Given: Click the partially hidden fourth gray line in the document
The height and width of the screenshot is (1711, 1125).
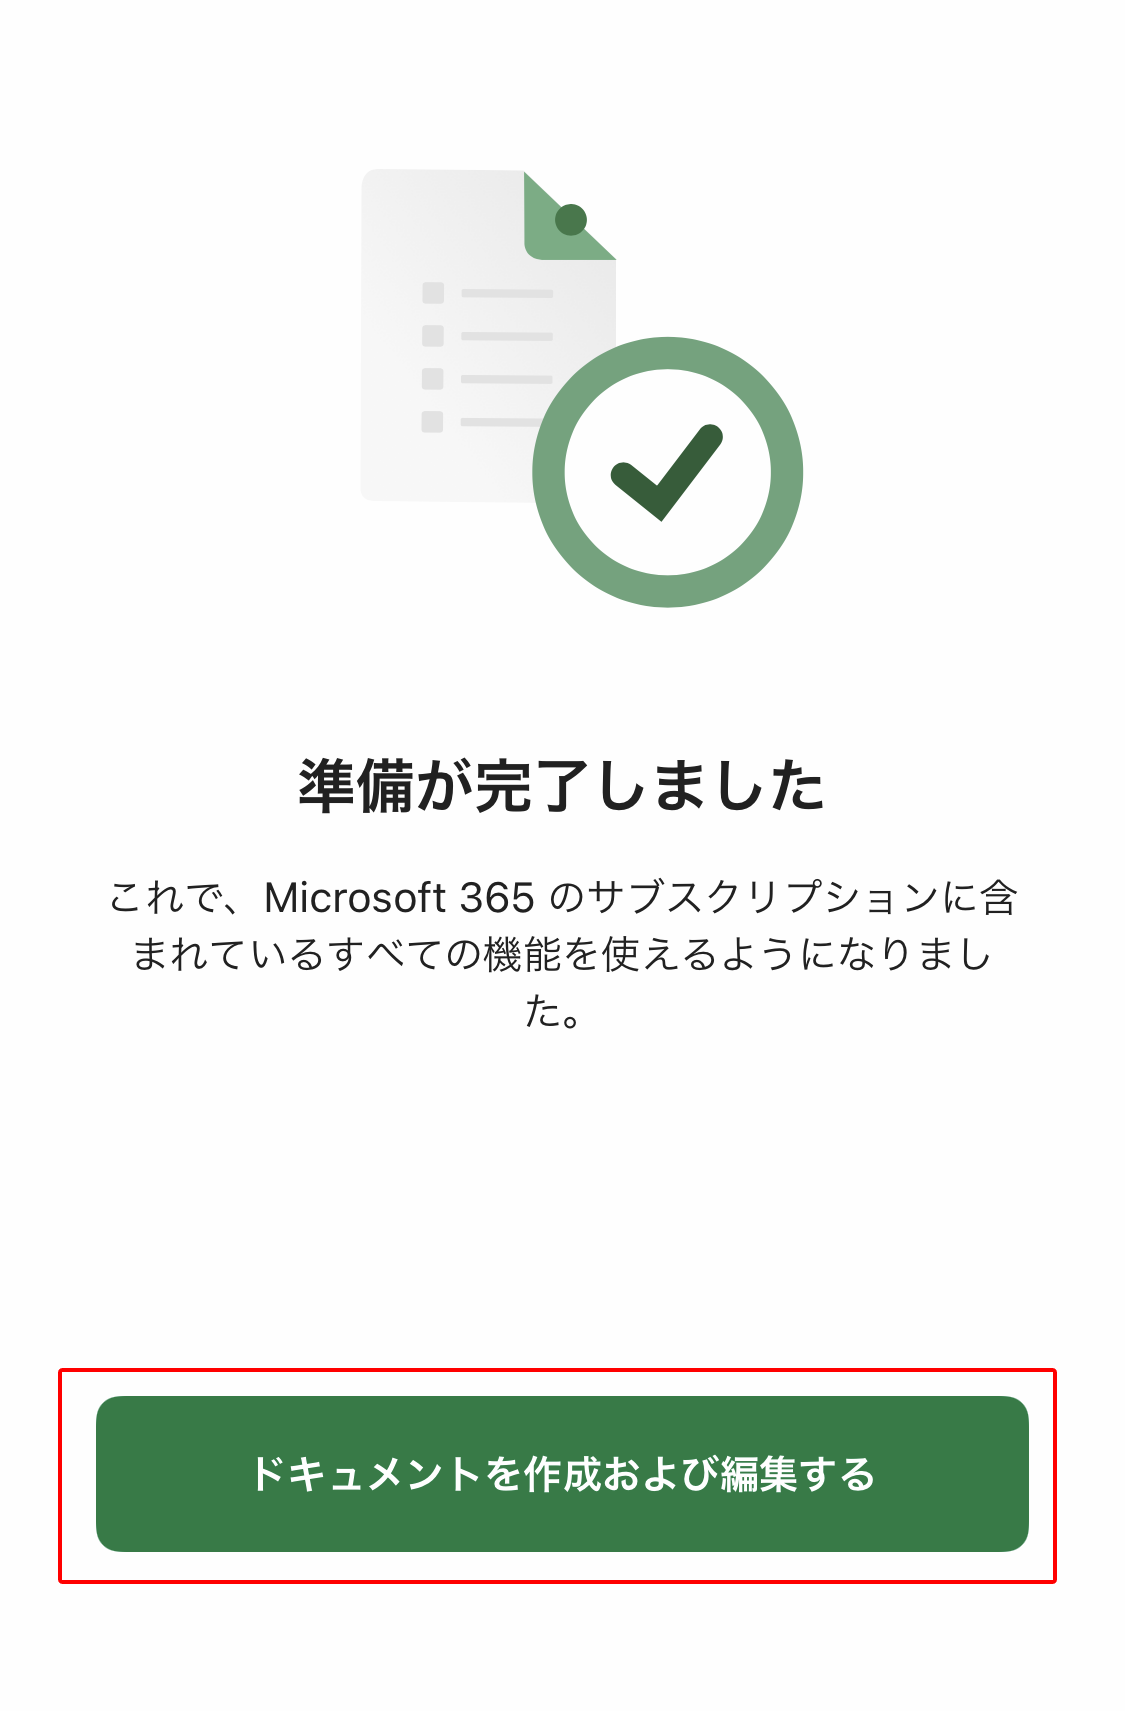Looking at the screenshot, I should coord(500,422).
